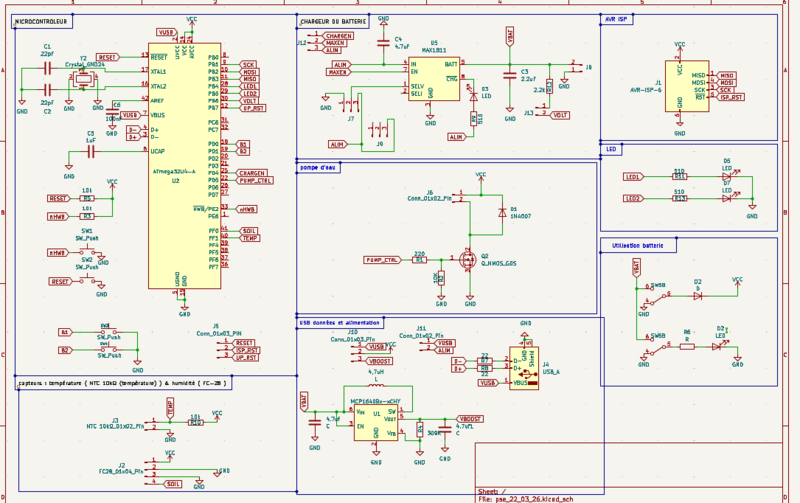The image size is (800, 503).
Task: Click the USB données et alimentation title
Action: click(x=339, y=322)
